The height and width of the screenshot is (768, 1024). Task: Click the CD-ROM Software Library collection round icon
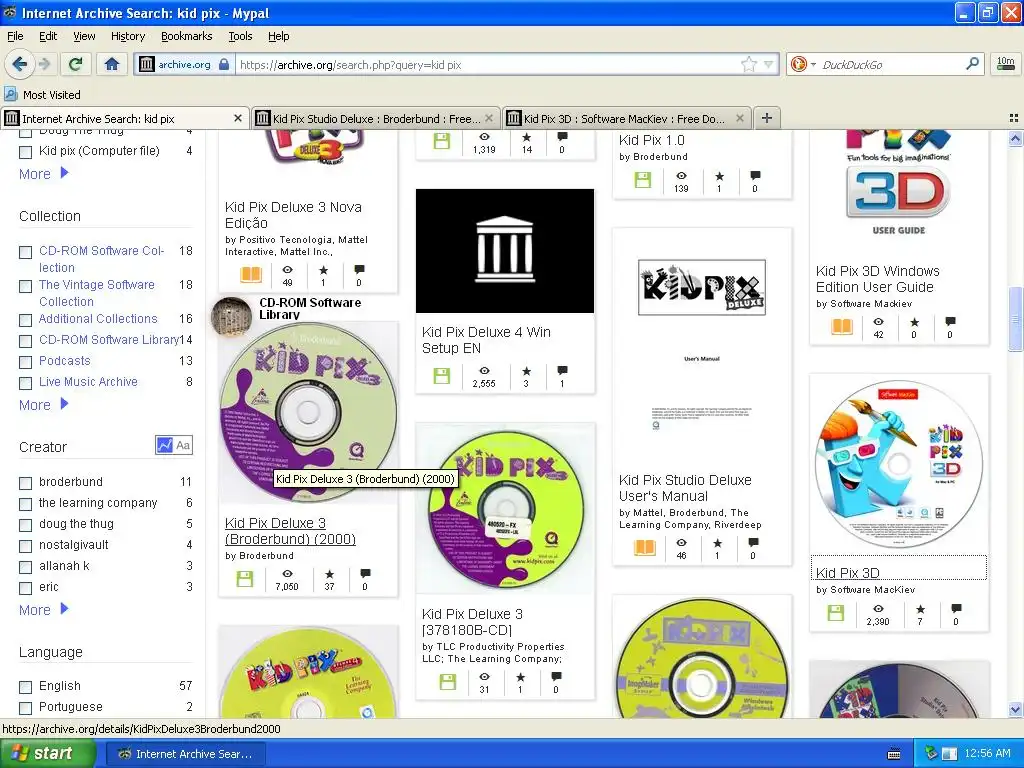tap(231, 316)
